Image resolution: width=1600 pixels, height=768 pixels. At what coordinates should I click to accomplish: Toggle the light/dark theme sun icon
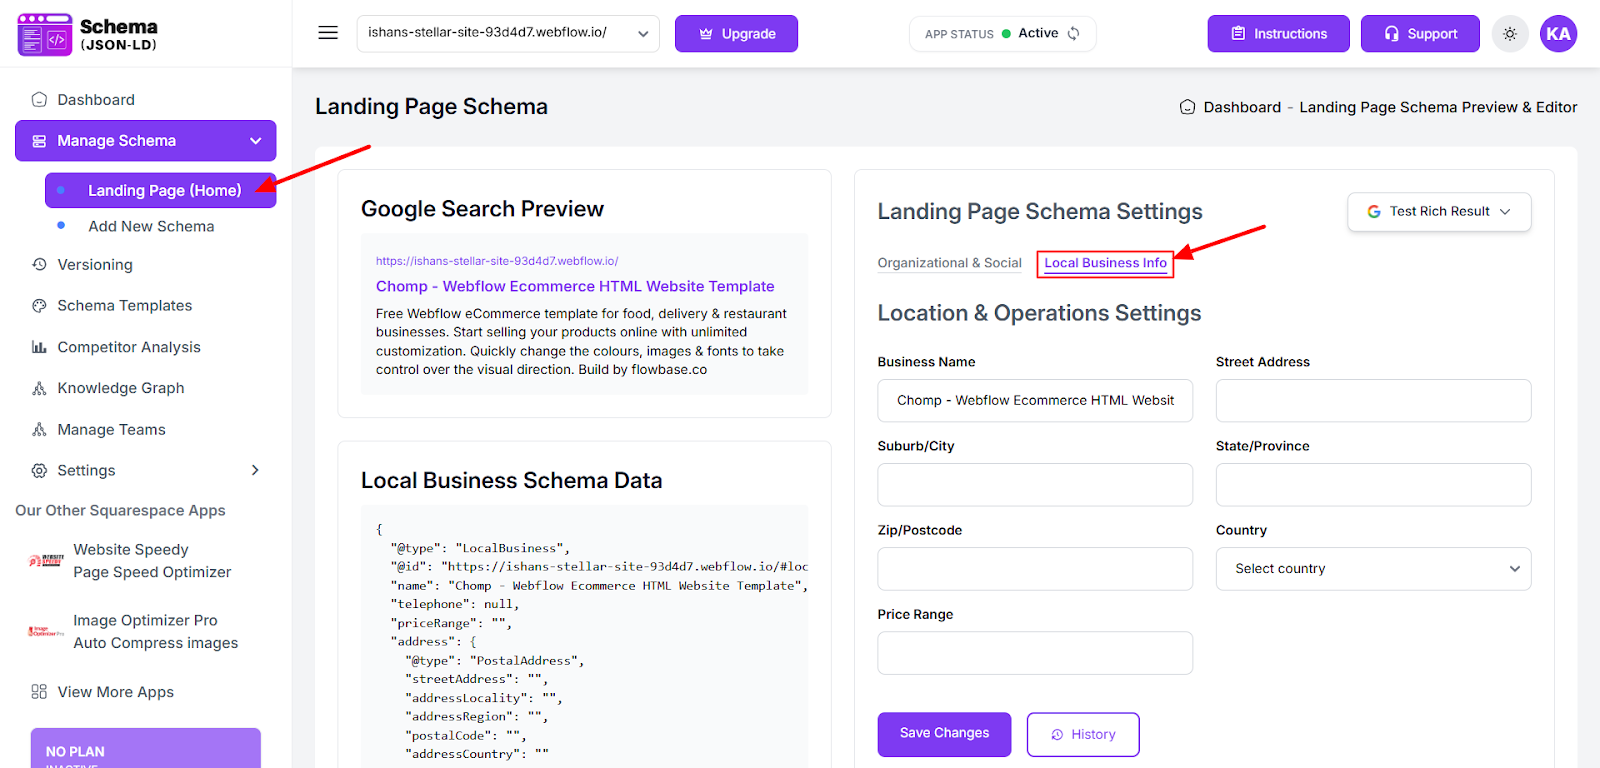click(1510, 34)
